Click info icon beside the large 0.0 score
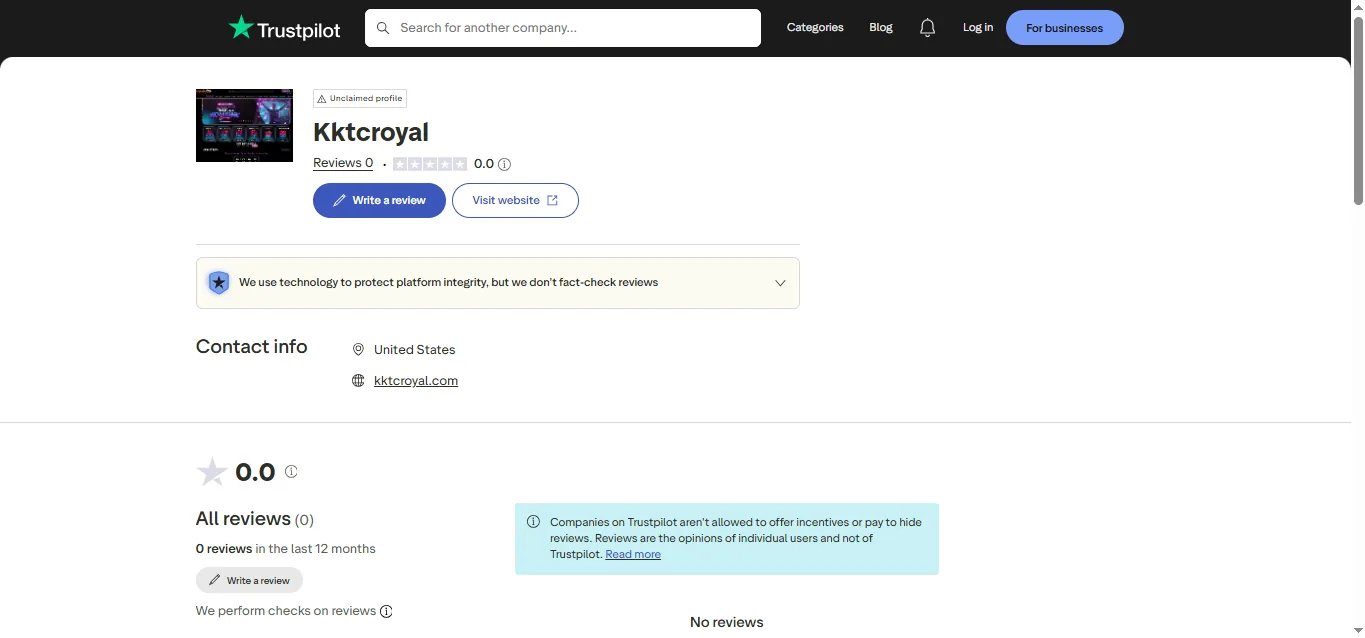 tap(291, 471)
